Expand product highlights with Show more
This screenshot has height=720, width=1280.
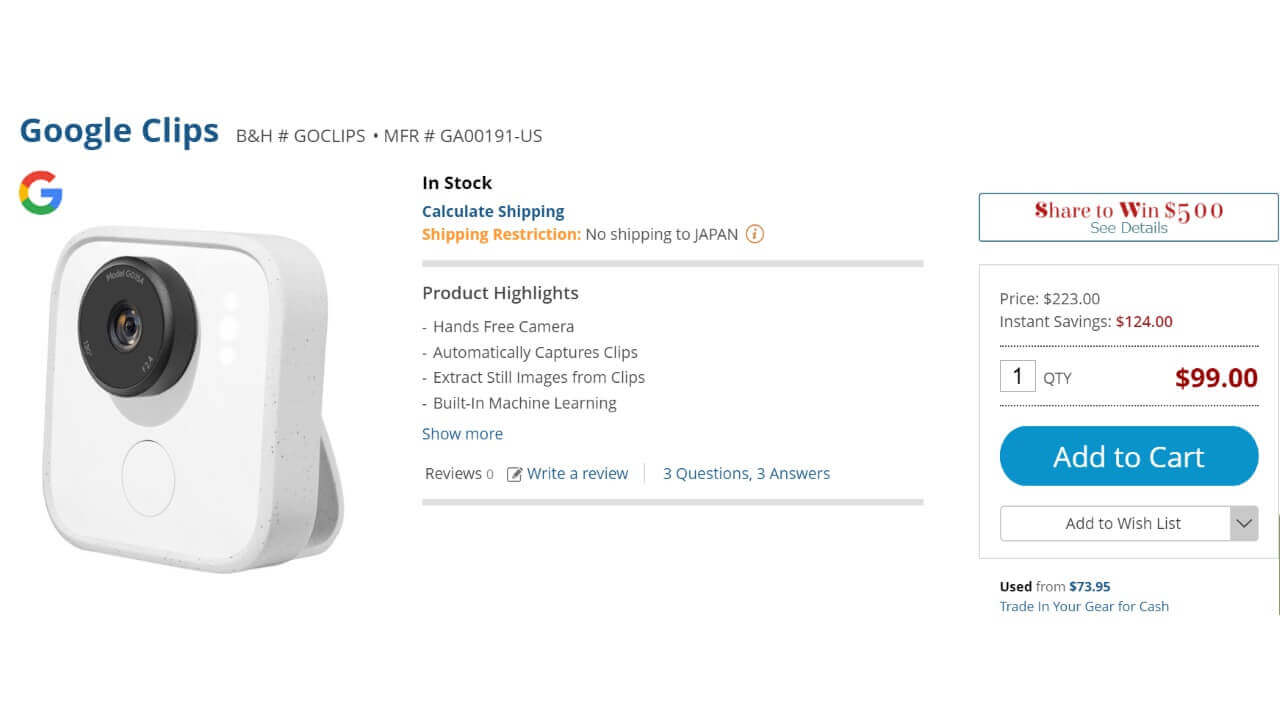[x=462, y=434]
